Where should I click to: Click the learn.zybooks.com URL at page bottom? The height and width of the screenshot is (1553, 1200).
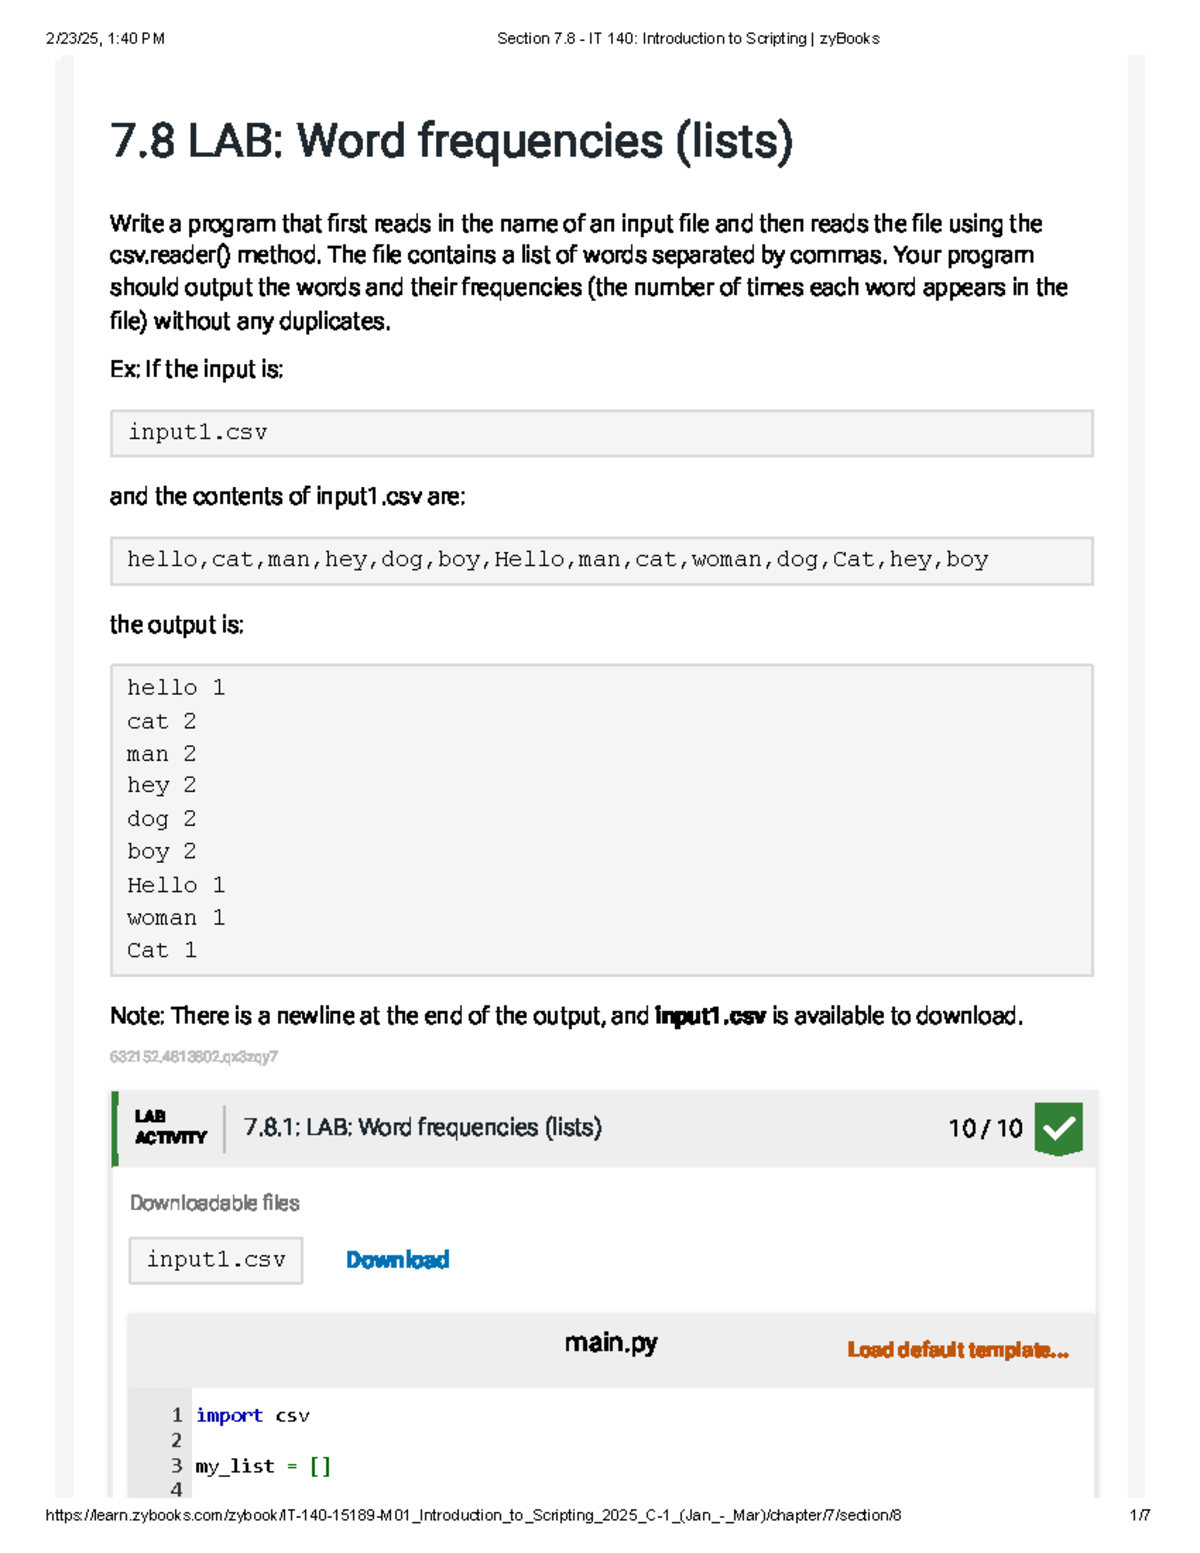(x=473, y=1515)
